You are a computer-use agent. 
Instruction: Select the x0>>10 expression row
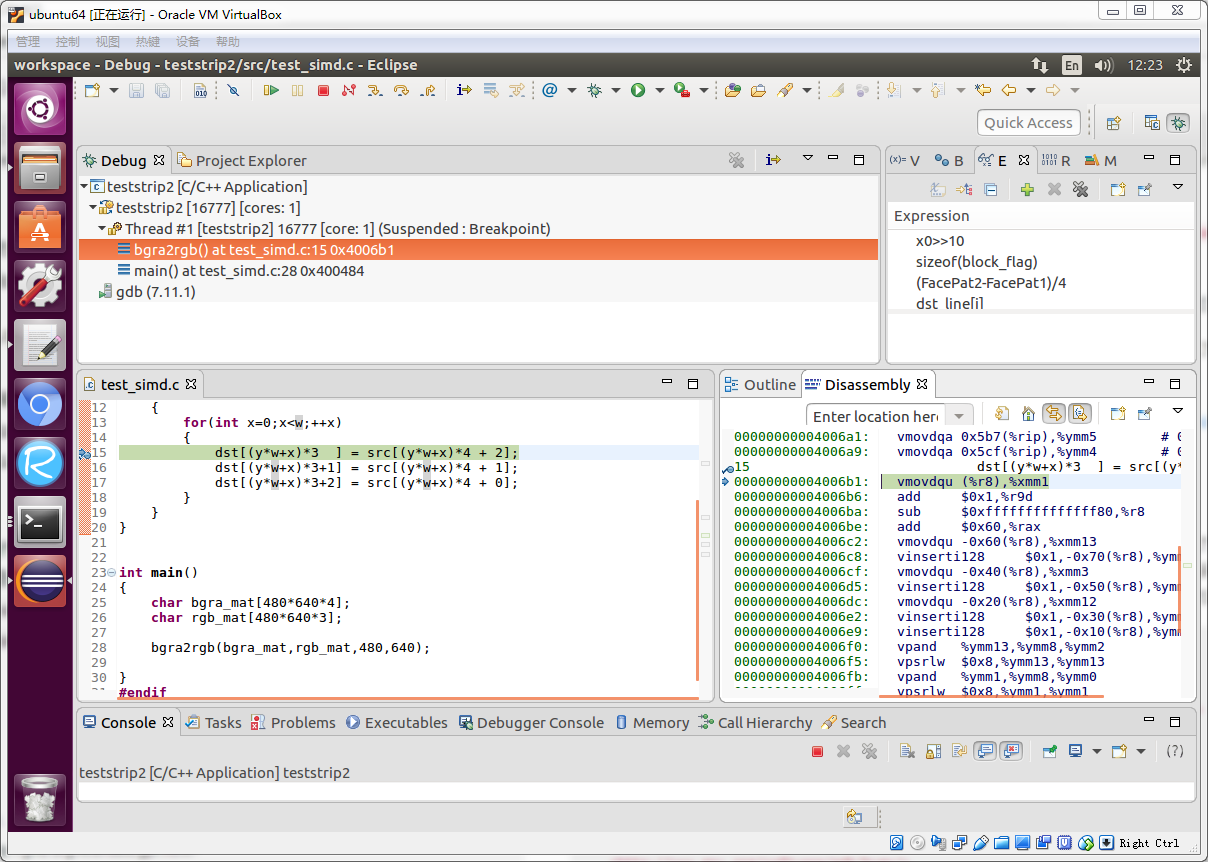click(1041, 241)
